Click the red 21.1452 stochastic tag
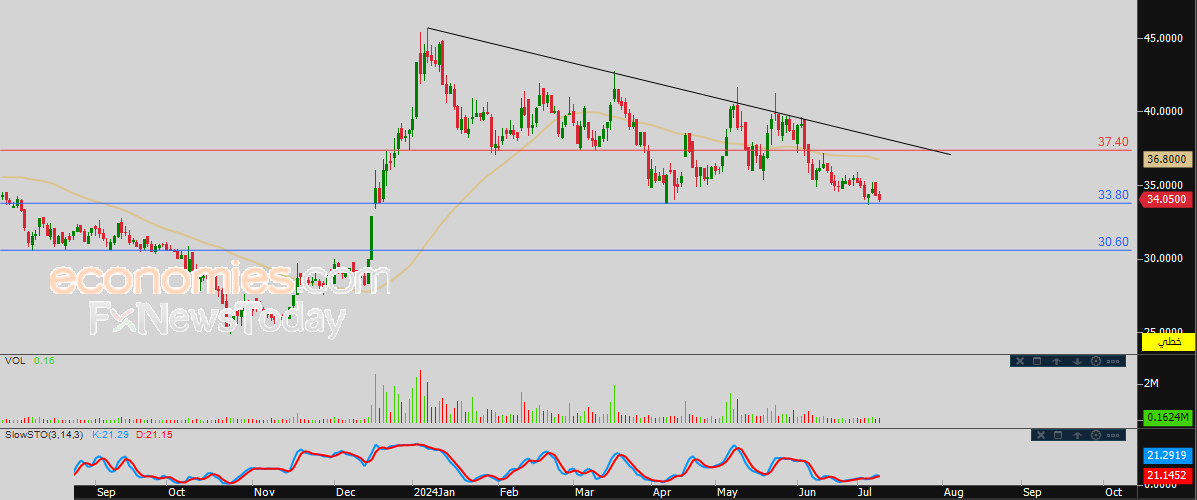This screenshot has width=1197, height=500. point(1168,475)
